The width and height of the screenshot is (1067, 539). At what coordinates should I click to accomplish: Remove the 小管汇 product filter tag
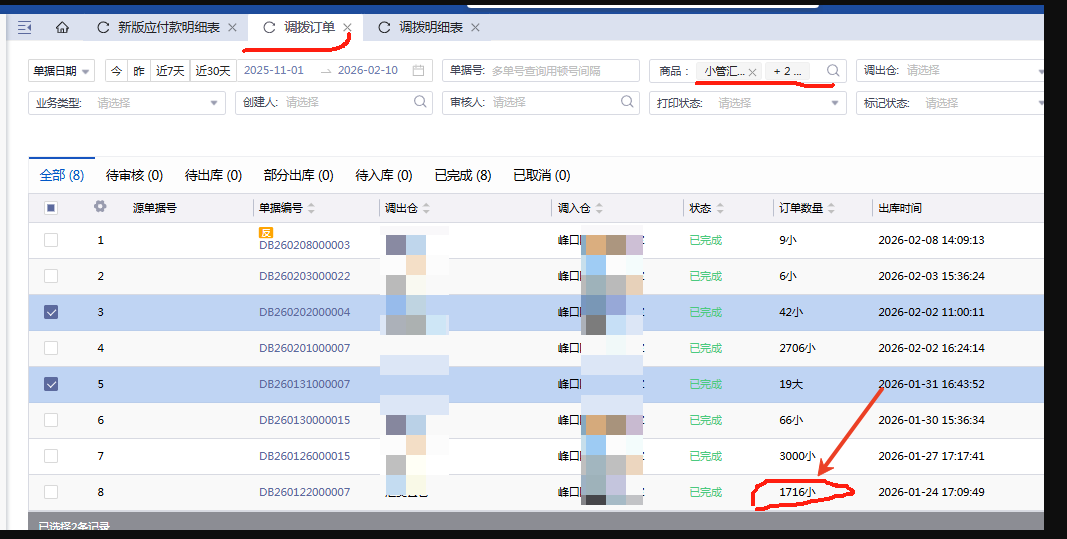[x=752, y=72]
